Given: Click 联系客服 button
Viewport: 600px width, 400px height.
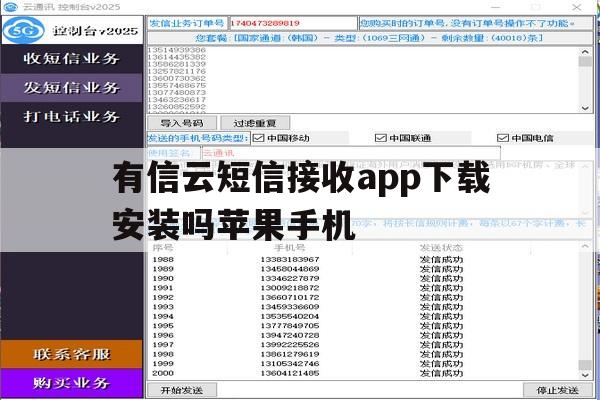Looking at the screenshot, I should (x=72, y=354).
